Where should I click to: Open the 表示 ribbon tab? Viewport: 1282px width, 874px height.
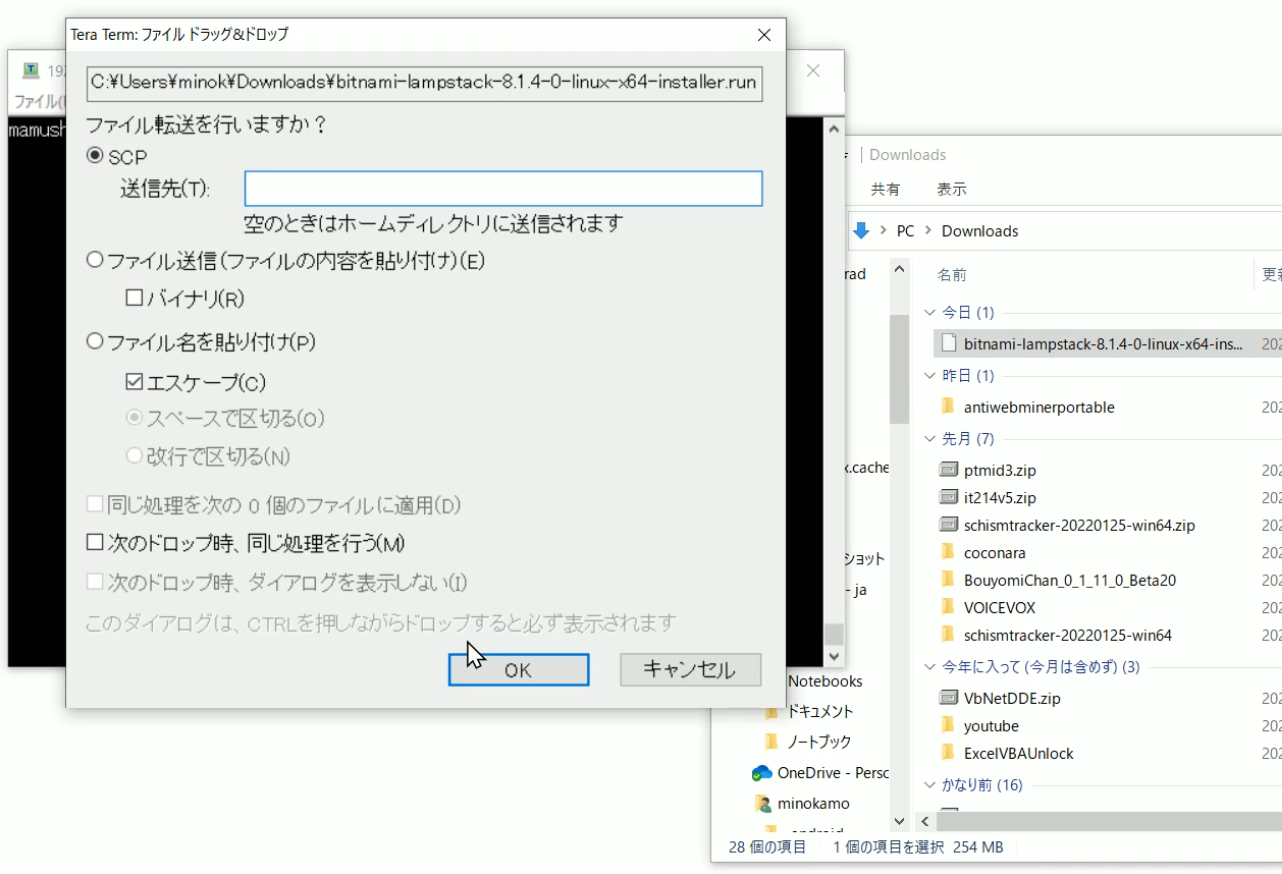click(951, 189)
